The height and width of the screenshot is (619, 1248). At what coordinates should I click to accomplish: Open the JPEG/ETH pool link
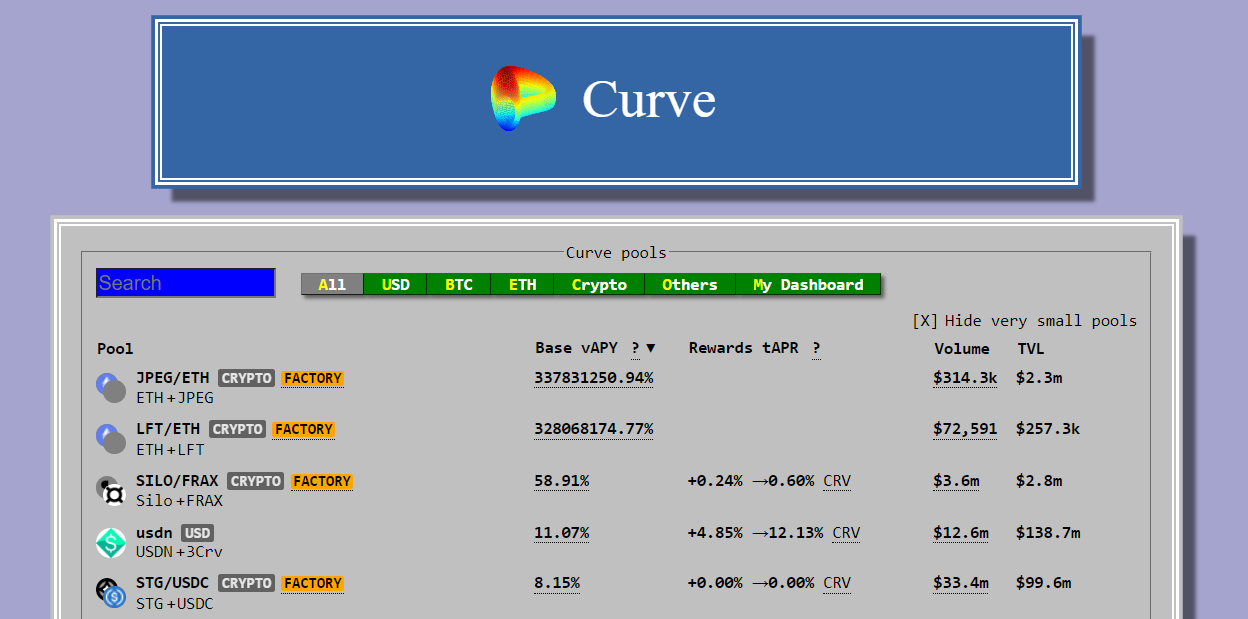click(173, 378)
